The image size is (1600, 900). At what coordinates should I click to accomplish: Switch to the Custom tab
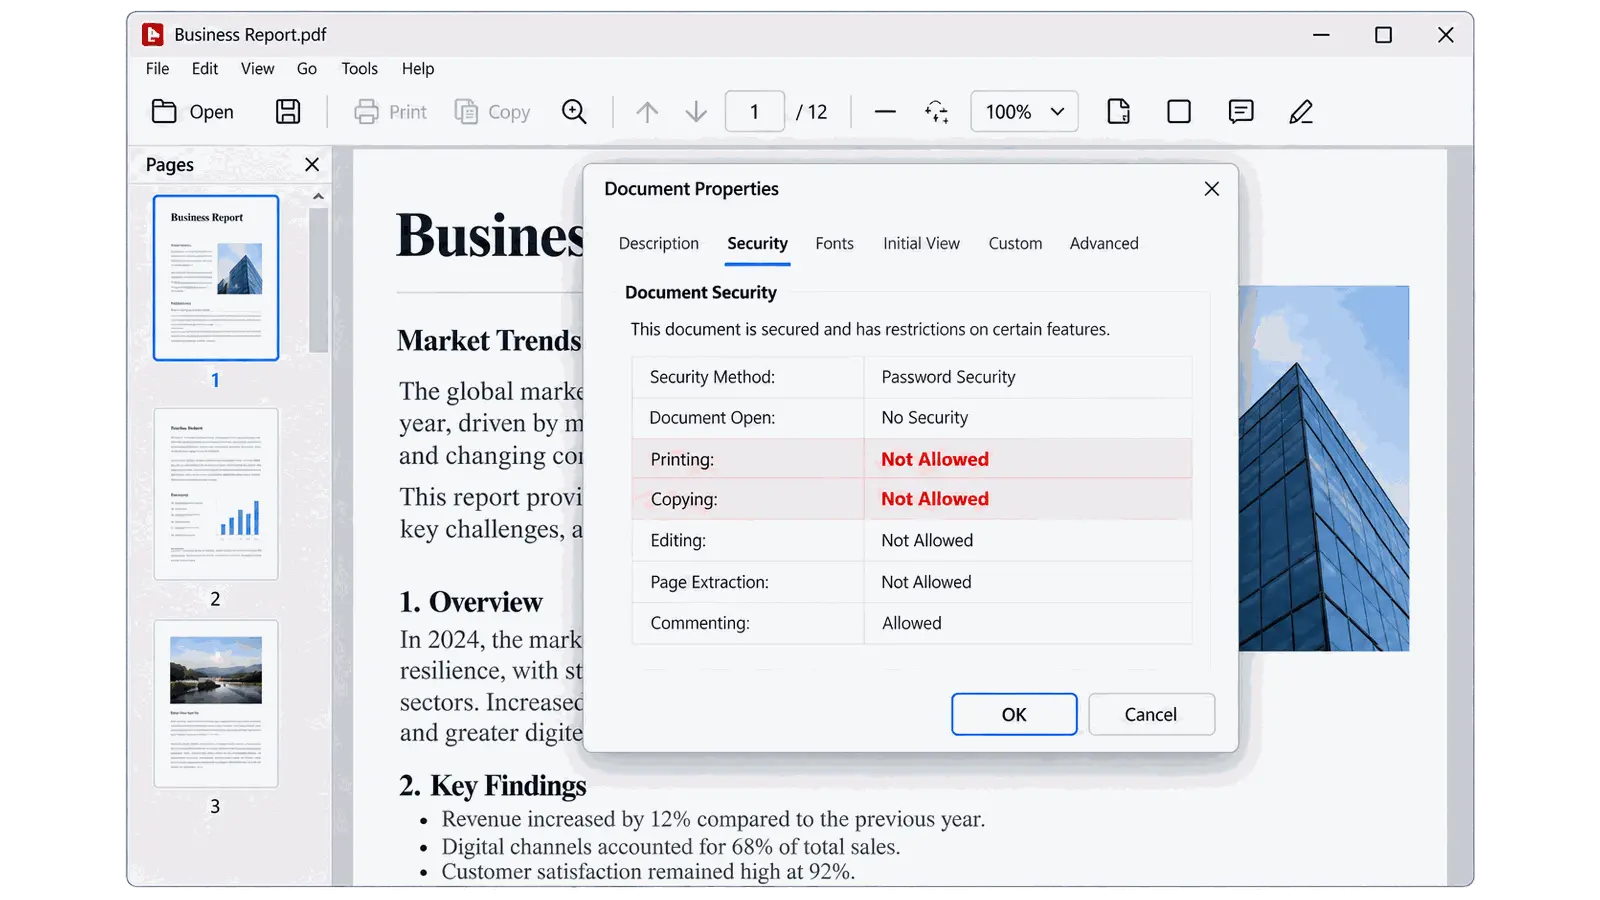[1015, 243]
